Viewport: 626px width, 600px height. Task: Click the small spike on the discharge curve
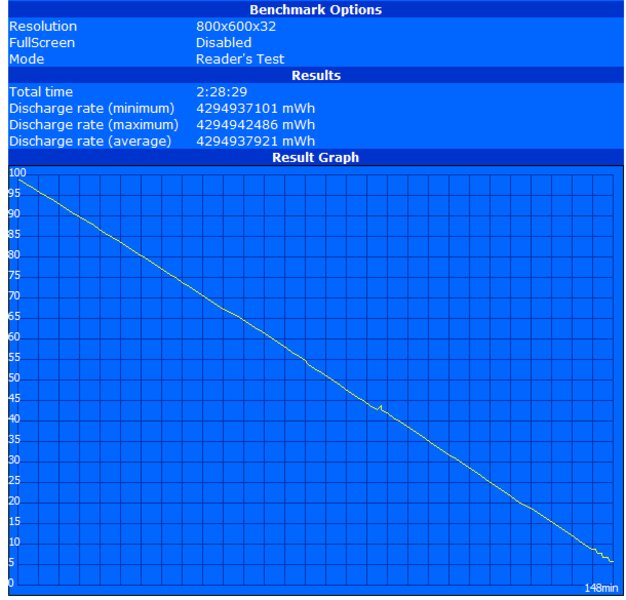point(380,407)
